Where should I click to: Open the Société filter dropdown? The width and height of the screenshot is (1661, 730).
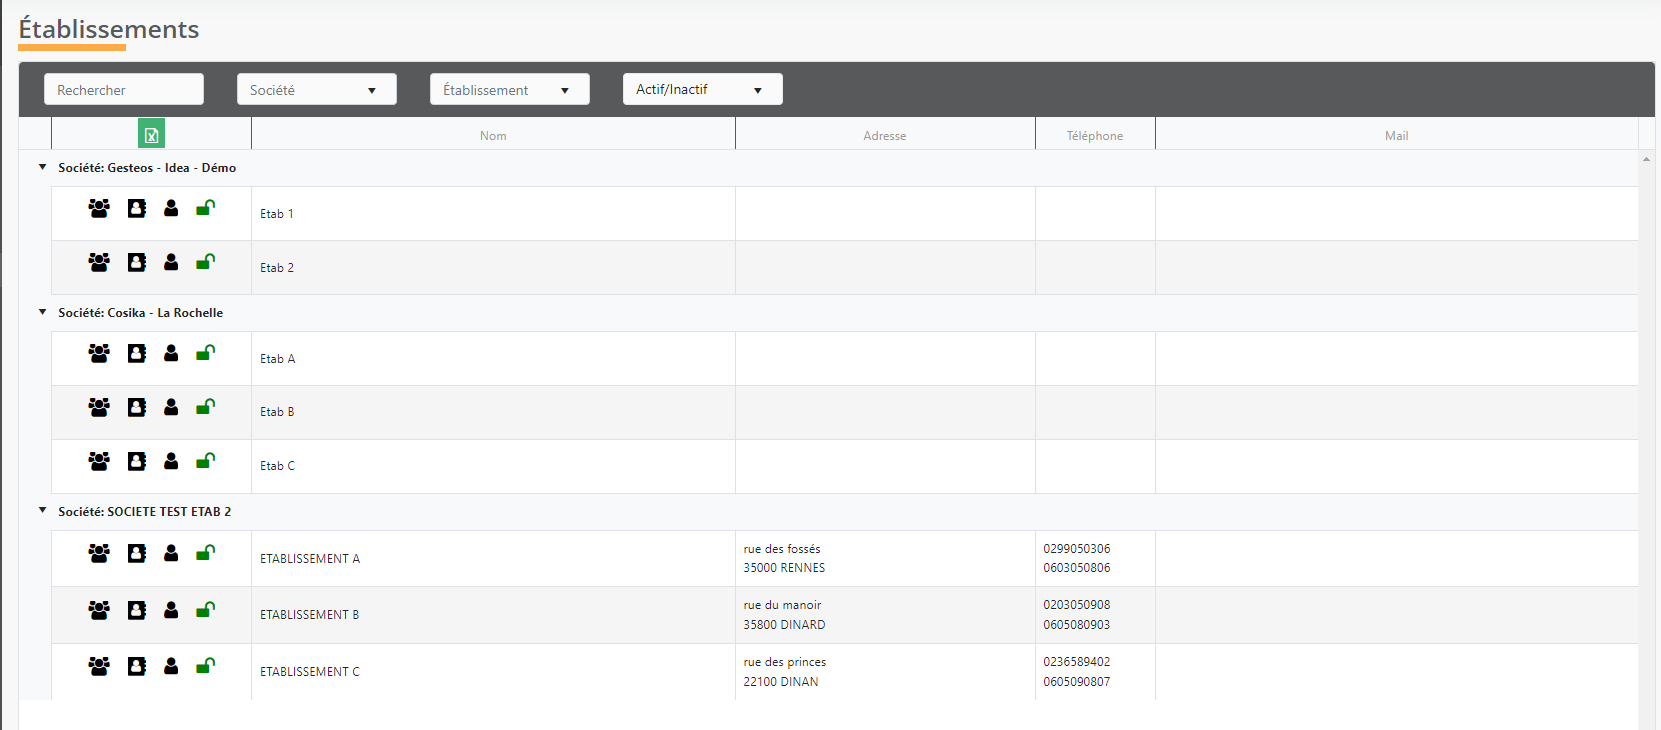(x=316, y=90)
